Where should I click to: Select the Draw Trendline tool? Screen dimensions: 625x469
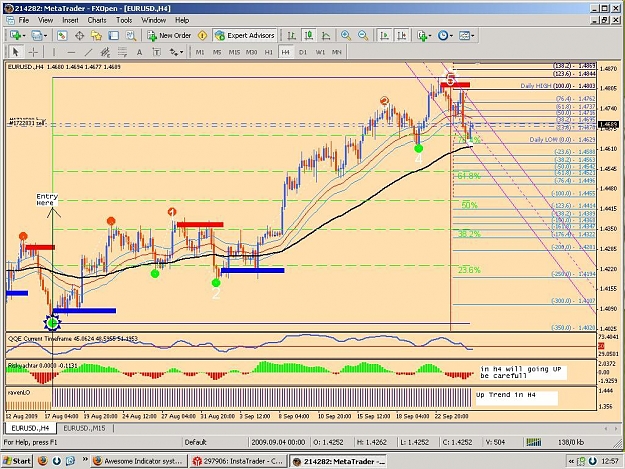click(88, 52)
